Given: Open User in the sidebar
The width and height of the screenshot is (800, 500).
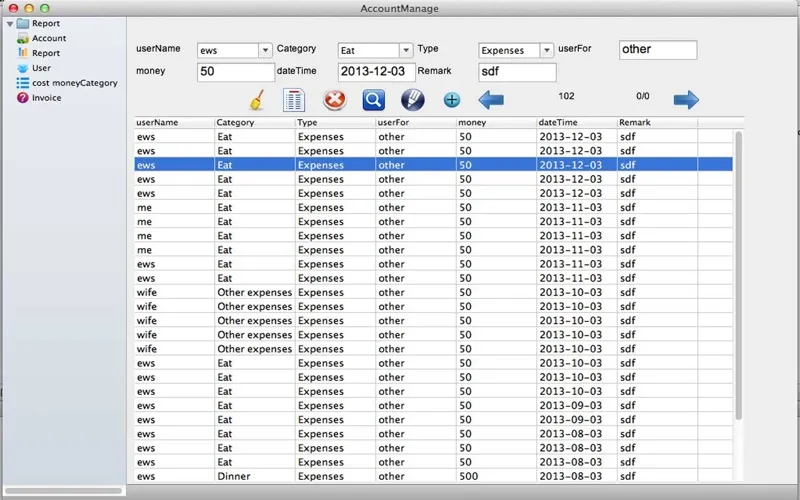Looking at the screenshot, I should click(41, 68).
